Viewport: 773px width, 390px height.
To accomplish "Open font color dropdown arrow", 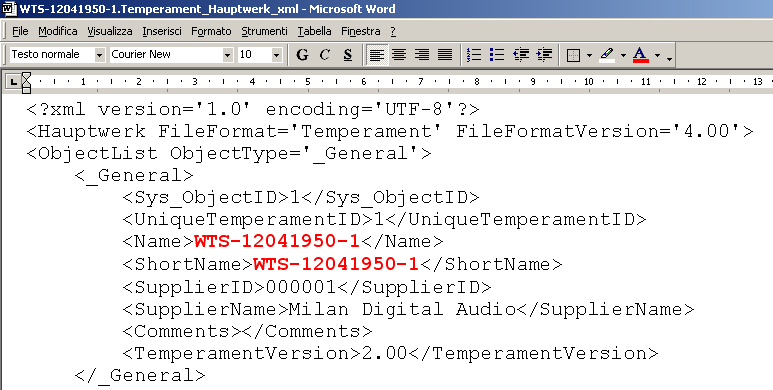I will [657, 55].
